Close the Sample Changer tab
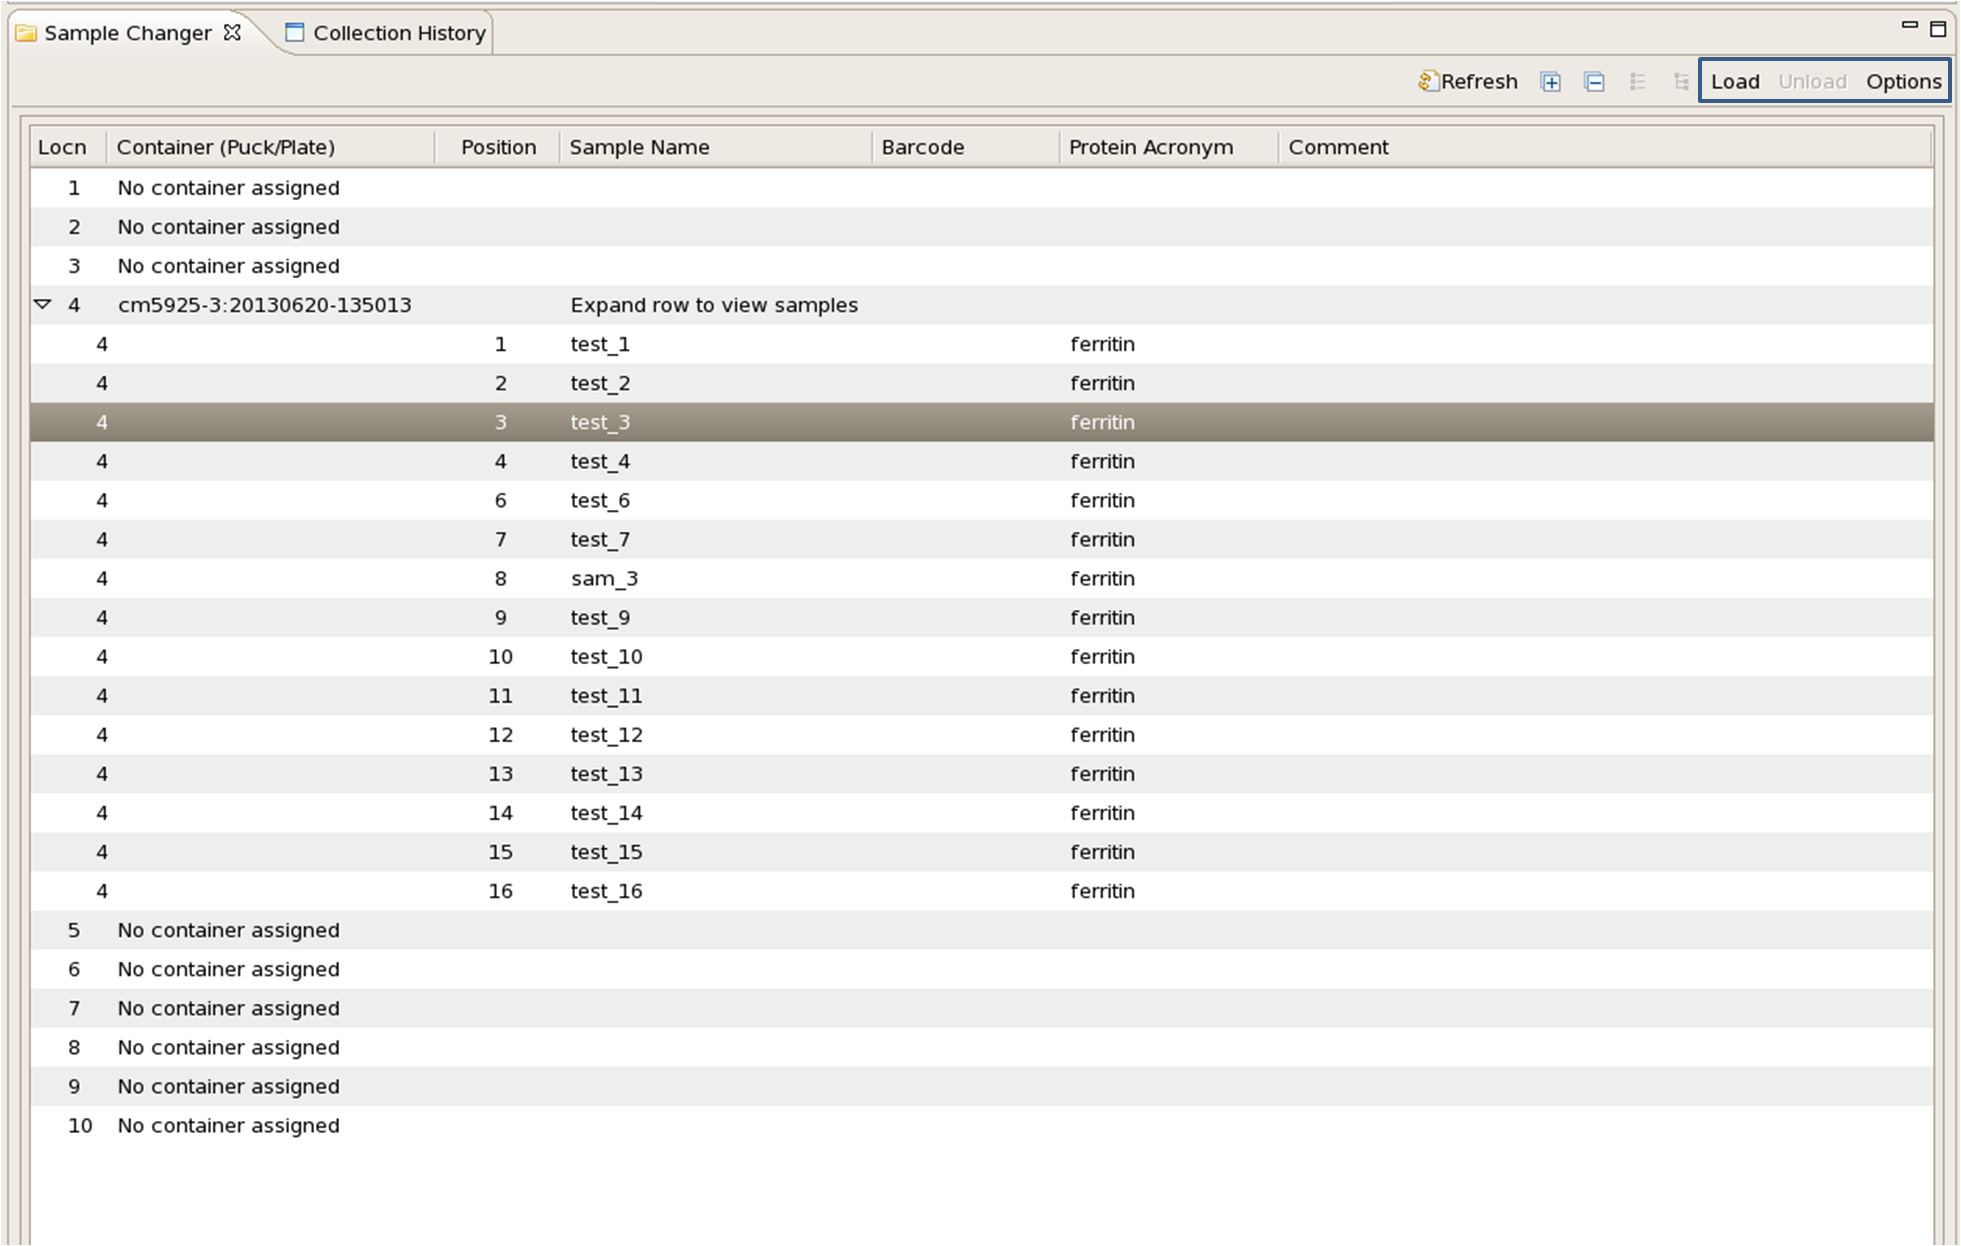This screenshot has height=1246, width=1961. point(232,32)
